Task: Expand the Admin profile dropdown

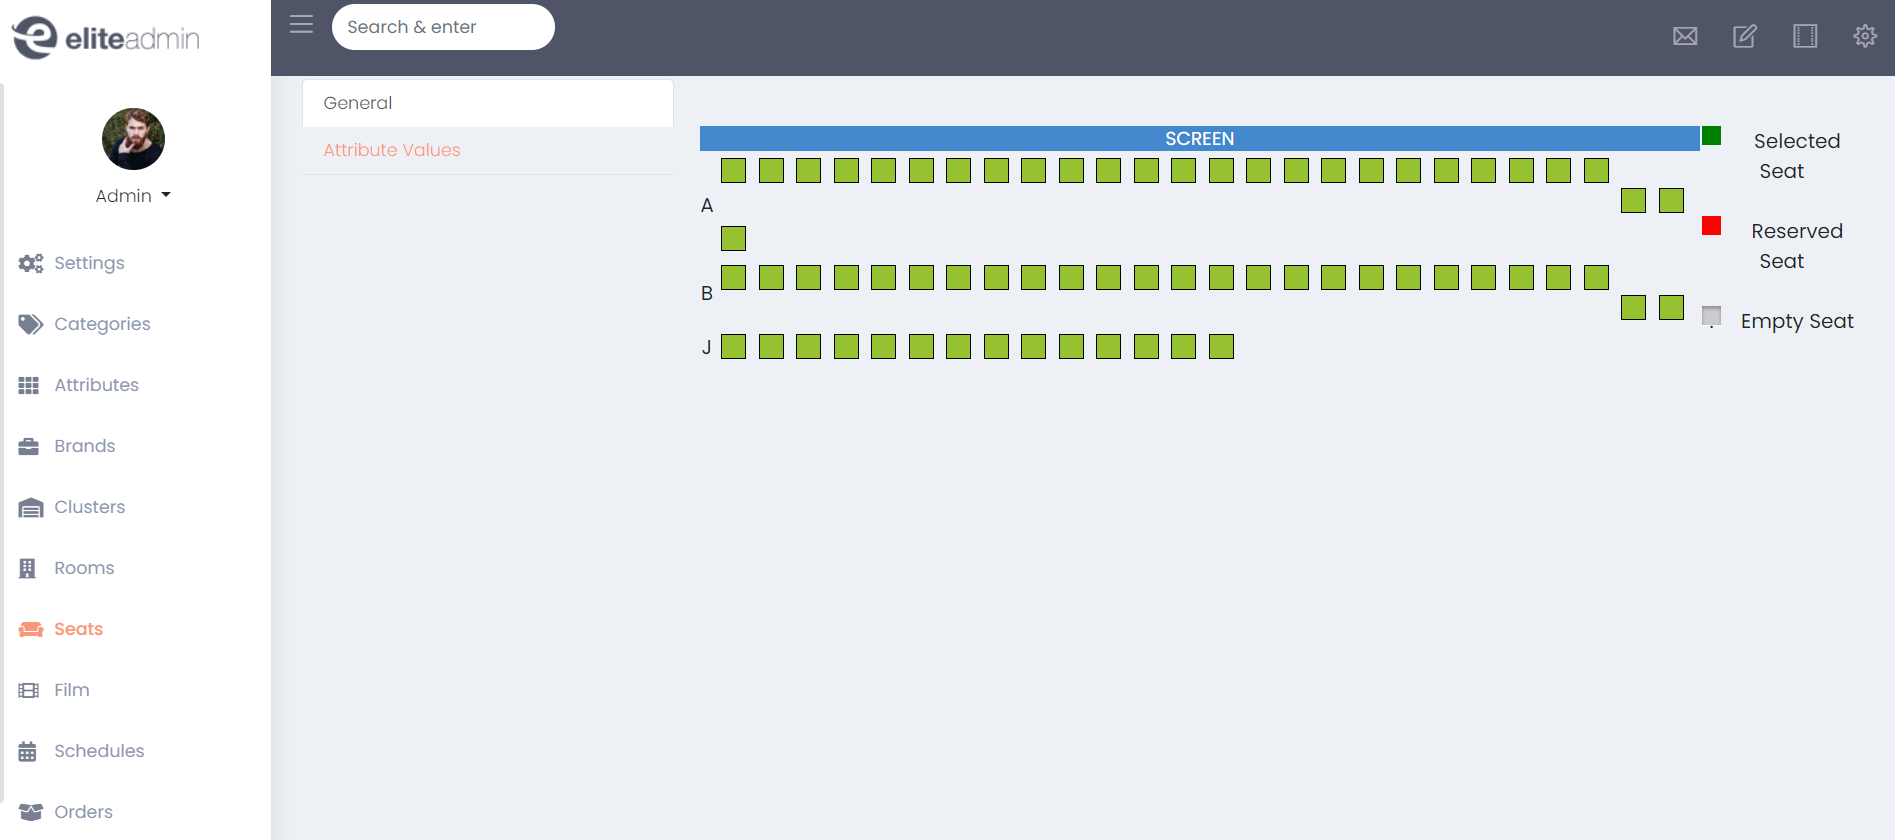Action: point(133,195)
